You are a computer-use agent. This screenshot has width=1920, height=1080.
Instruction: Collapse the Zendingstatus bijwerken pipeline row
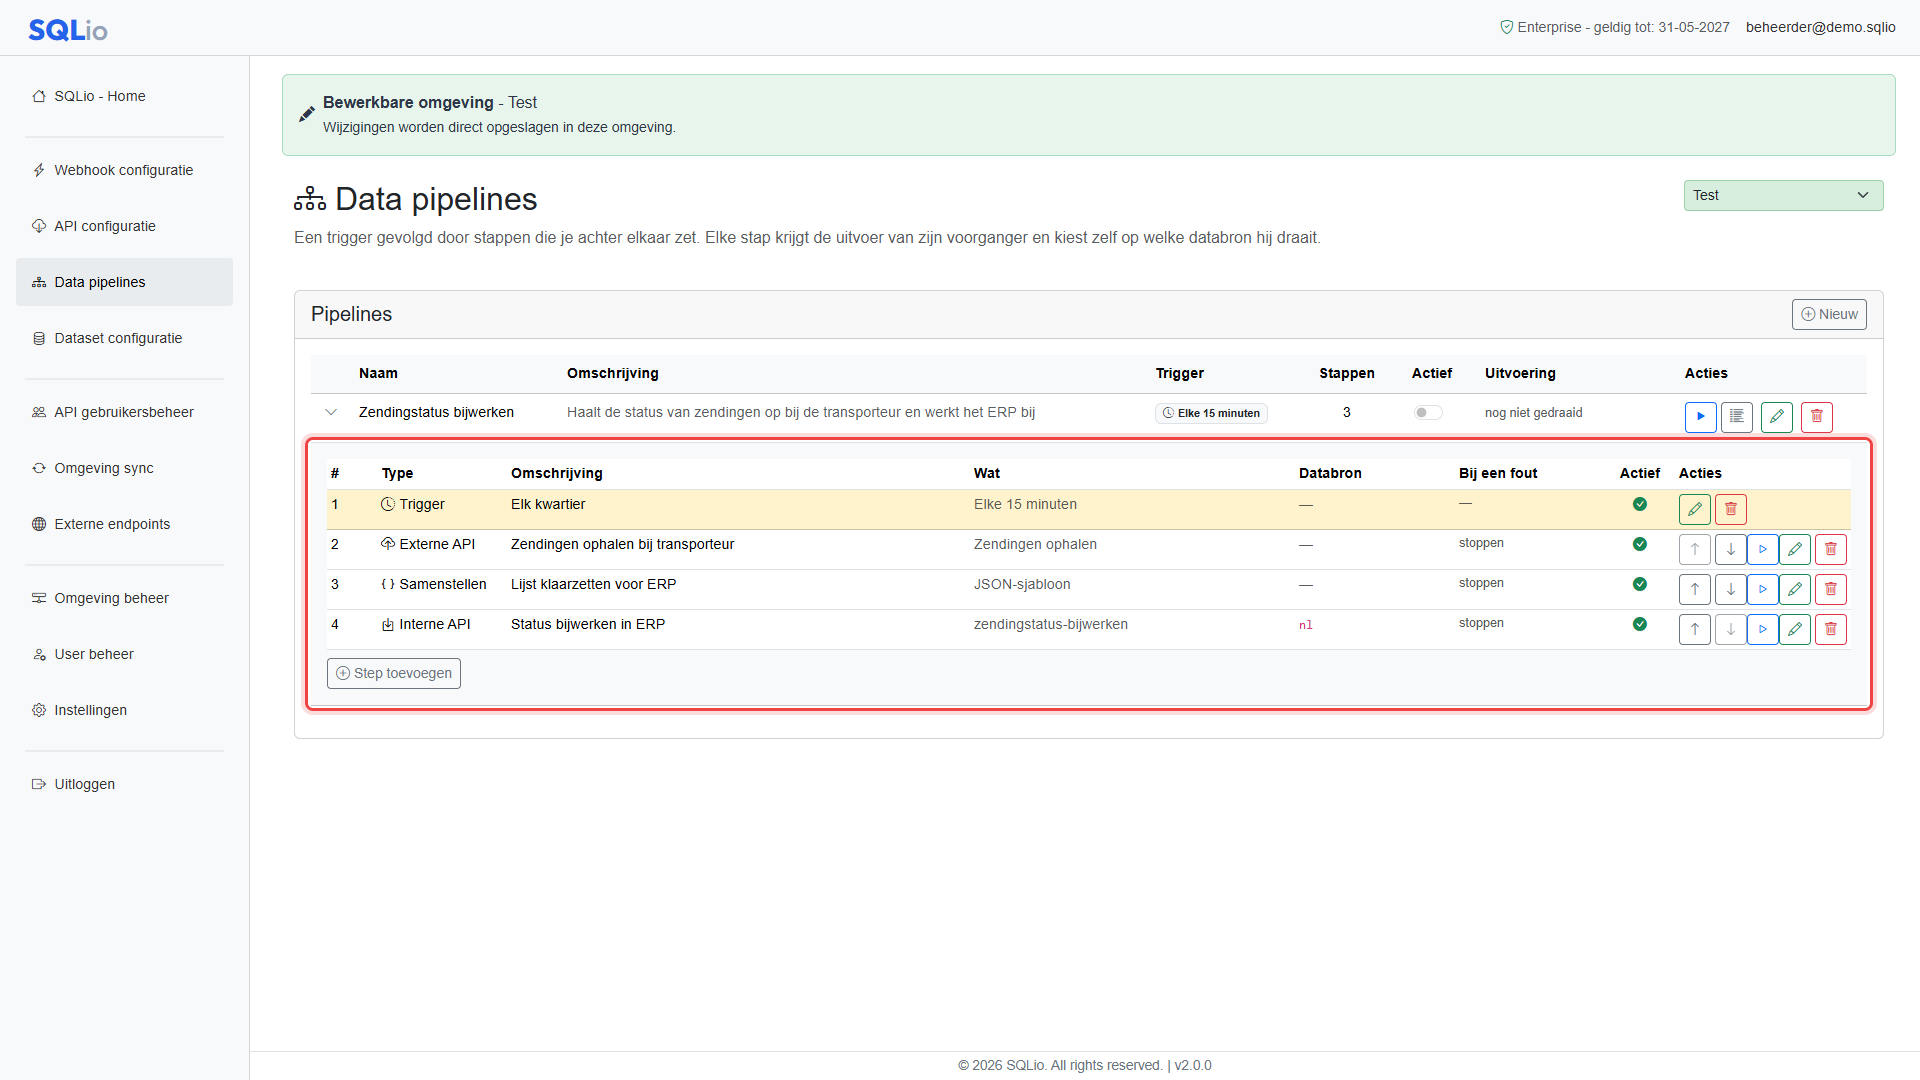[331, 412]
